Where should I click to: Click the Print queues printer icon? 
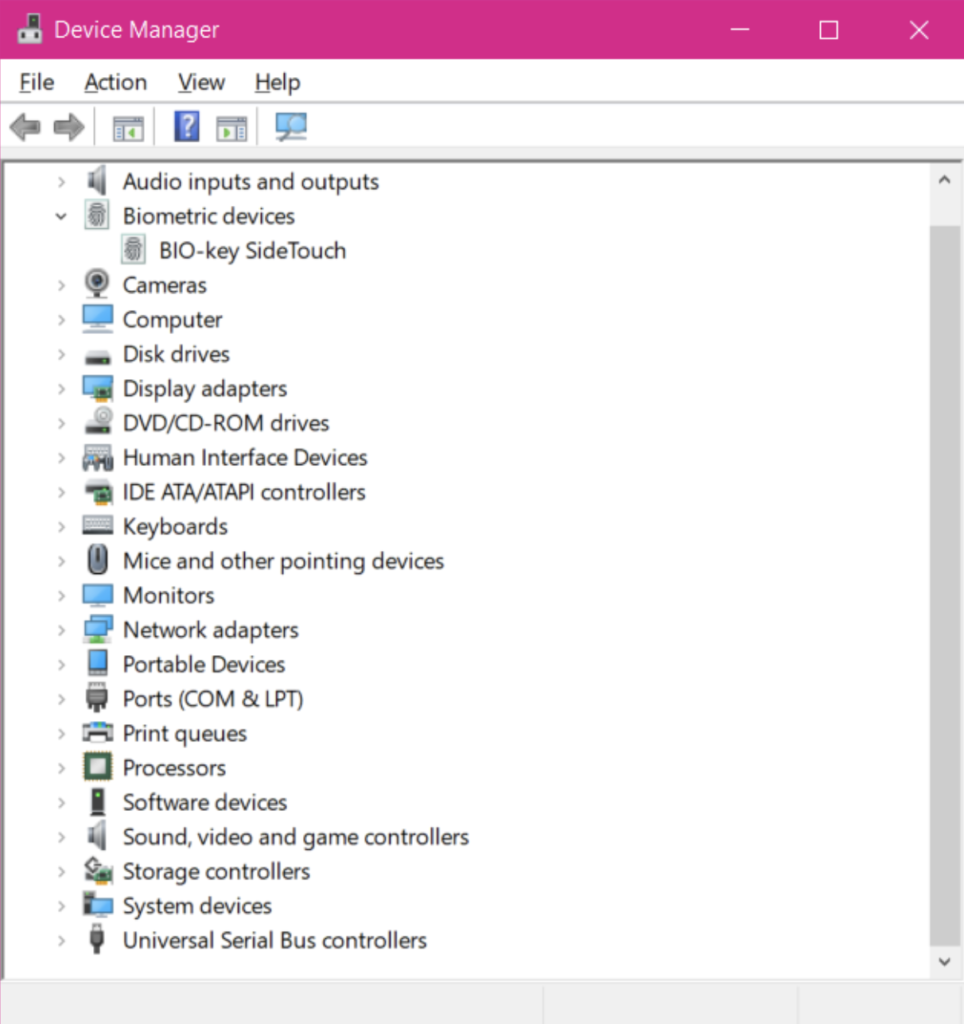97,733
